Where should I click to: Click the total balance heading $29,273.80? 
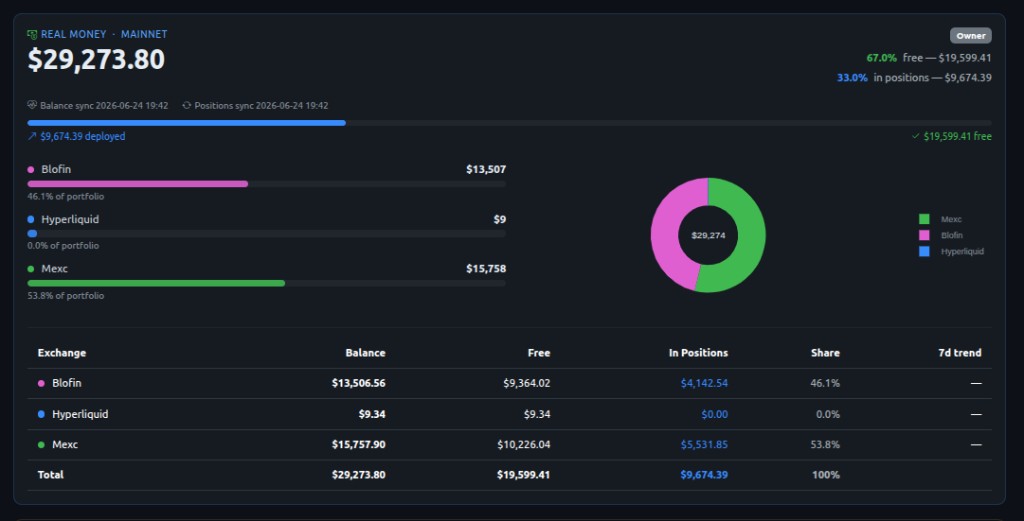coord(96,59)
